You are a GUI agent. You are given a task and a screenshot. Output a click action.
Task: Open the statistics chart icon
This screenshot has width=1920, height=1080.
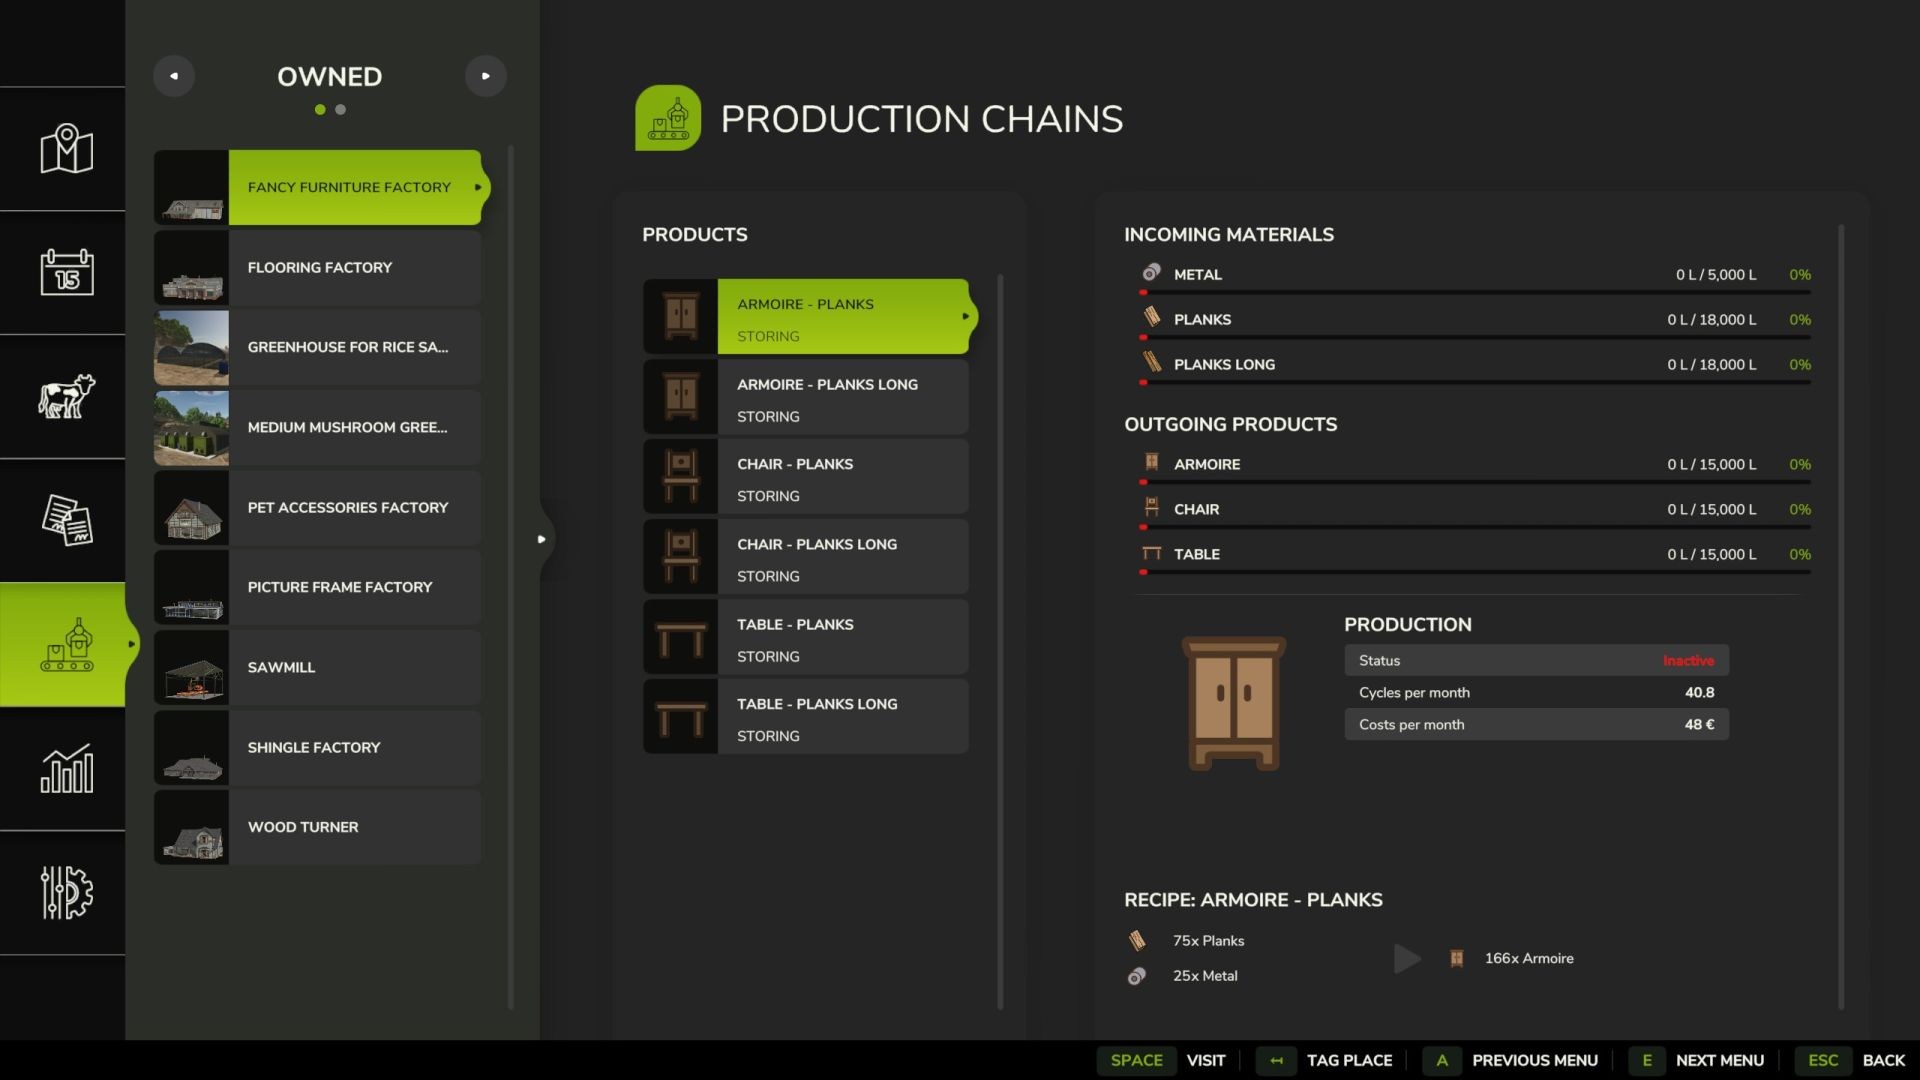tap(66, 768)
